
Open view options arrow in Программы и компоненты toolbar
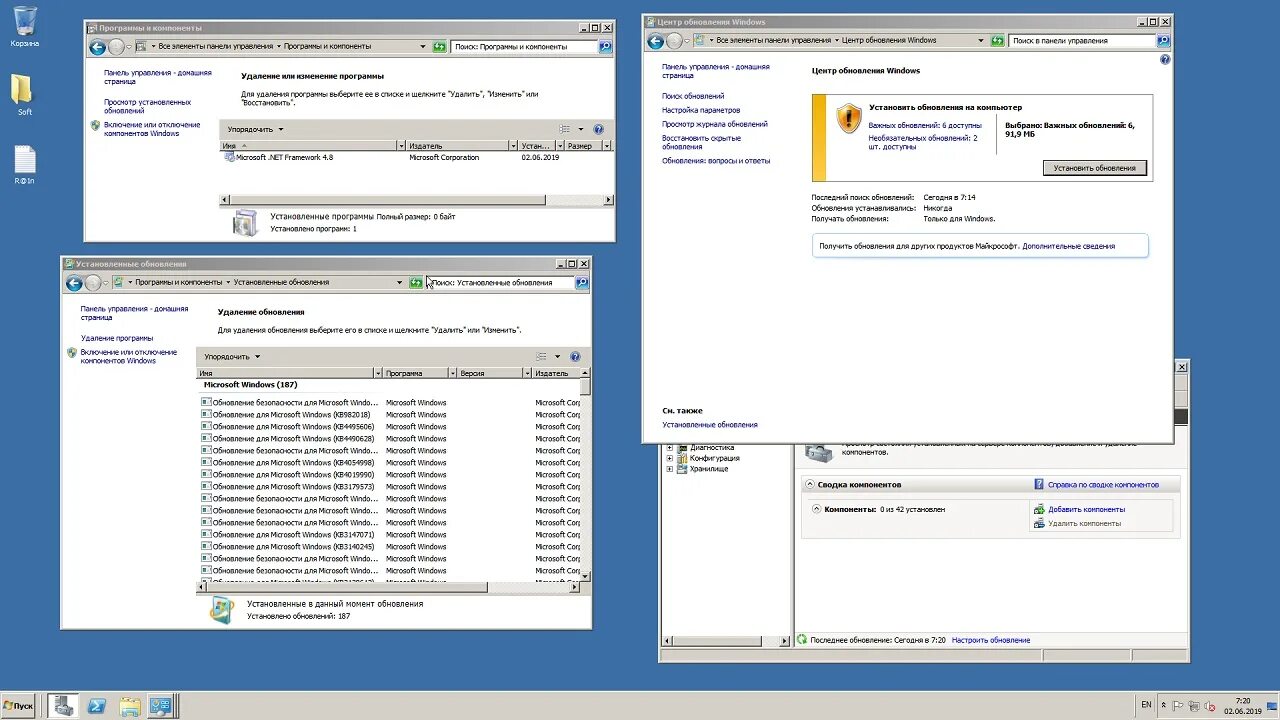tap(580, 129)
